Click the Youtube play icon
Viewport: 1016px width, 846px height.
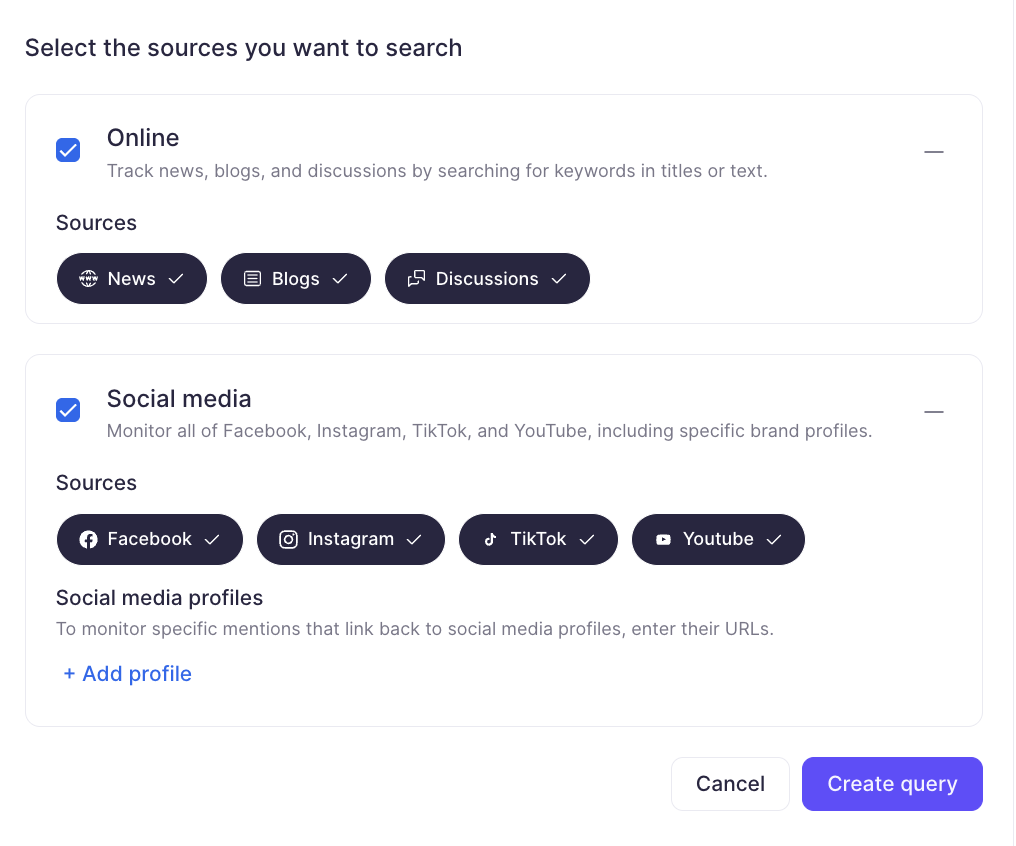point(662,539)
